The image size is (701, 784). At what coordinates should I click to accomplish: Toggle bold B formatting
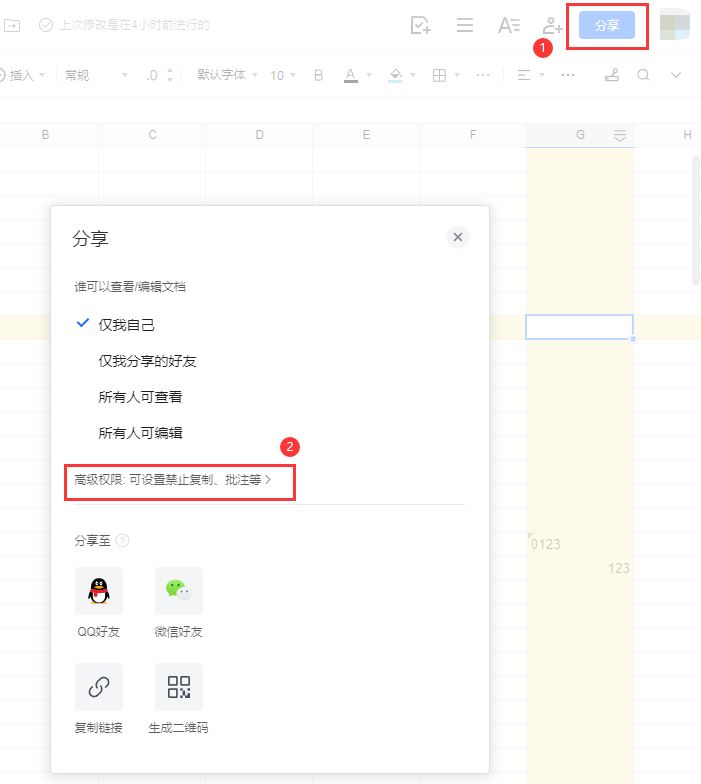[318, 76]
